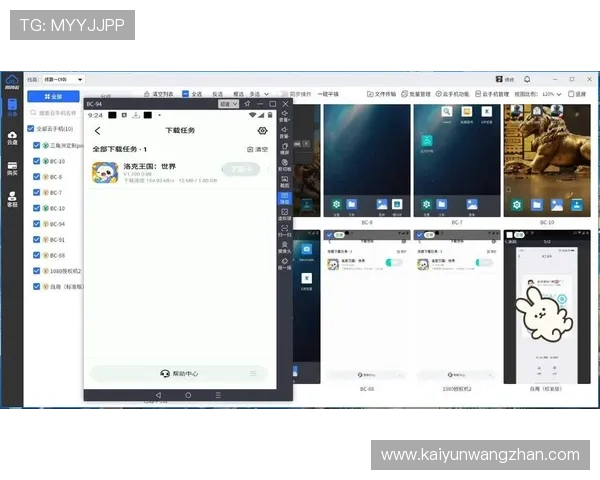Click 清空列表 clear list button
The width and height of the screenshot is (600, 480).
(x=158, y=94)
